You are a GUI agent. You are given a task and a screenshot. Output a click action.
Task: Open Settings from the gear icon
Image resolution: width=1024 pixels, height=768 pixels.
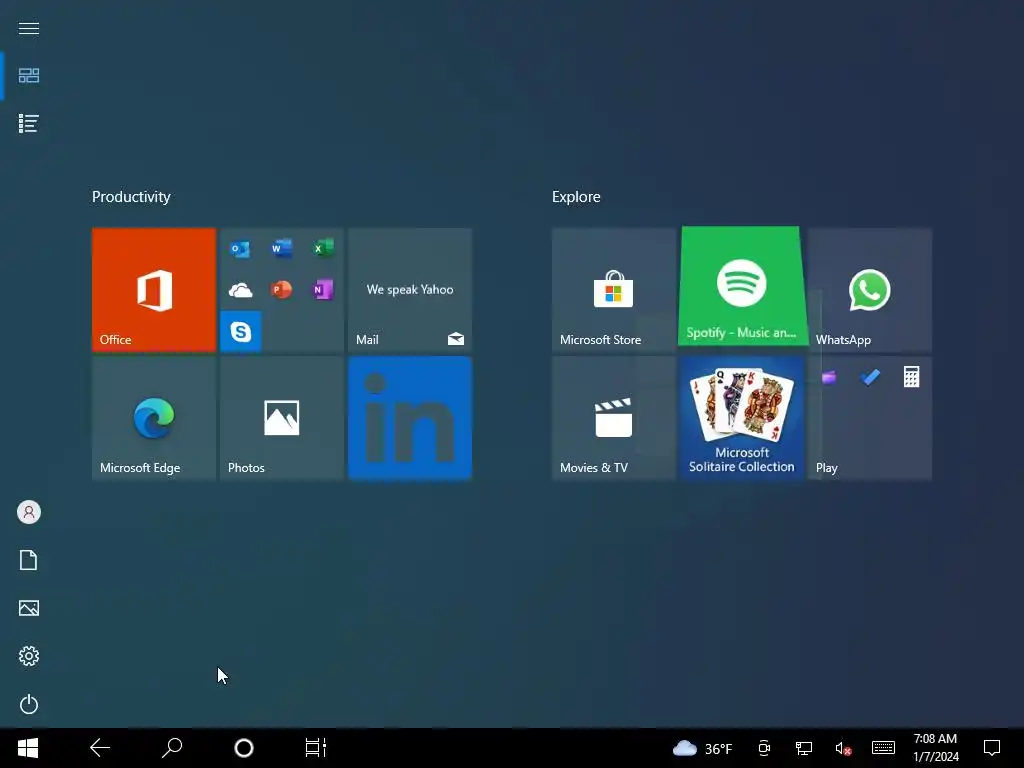point(29,656)
